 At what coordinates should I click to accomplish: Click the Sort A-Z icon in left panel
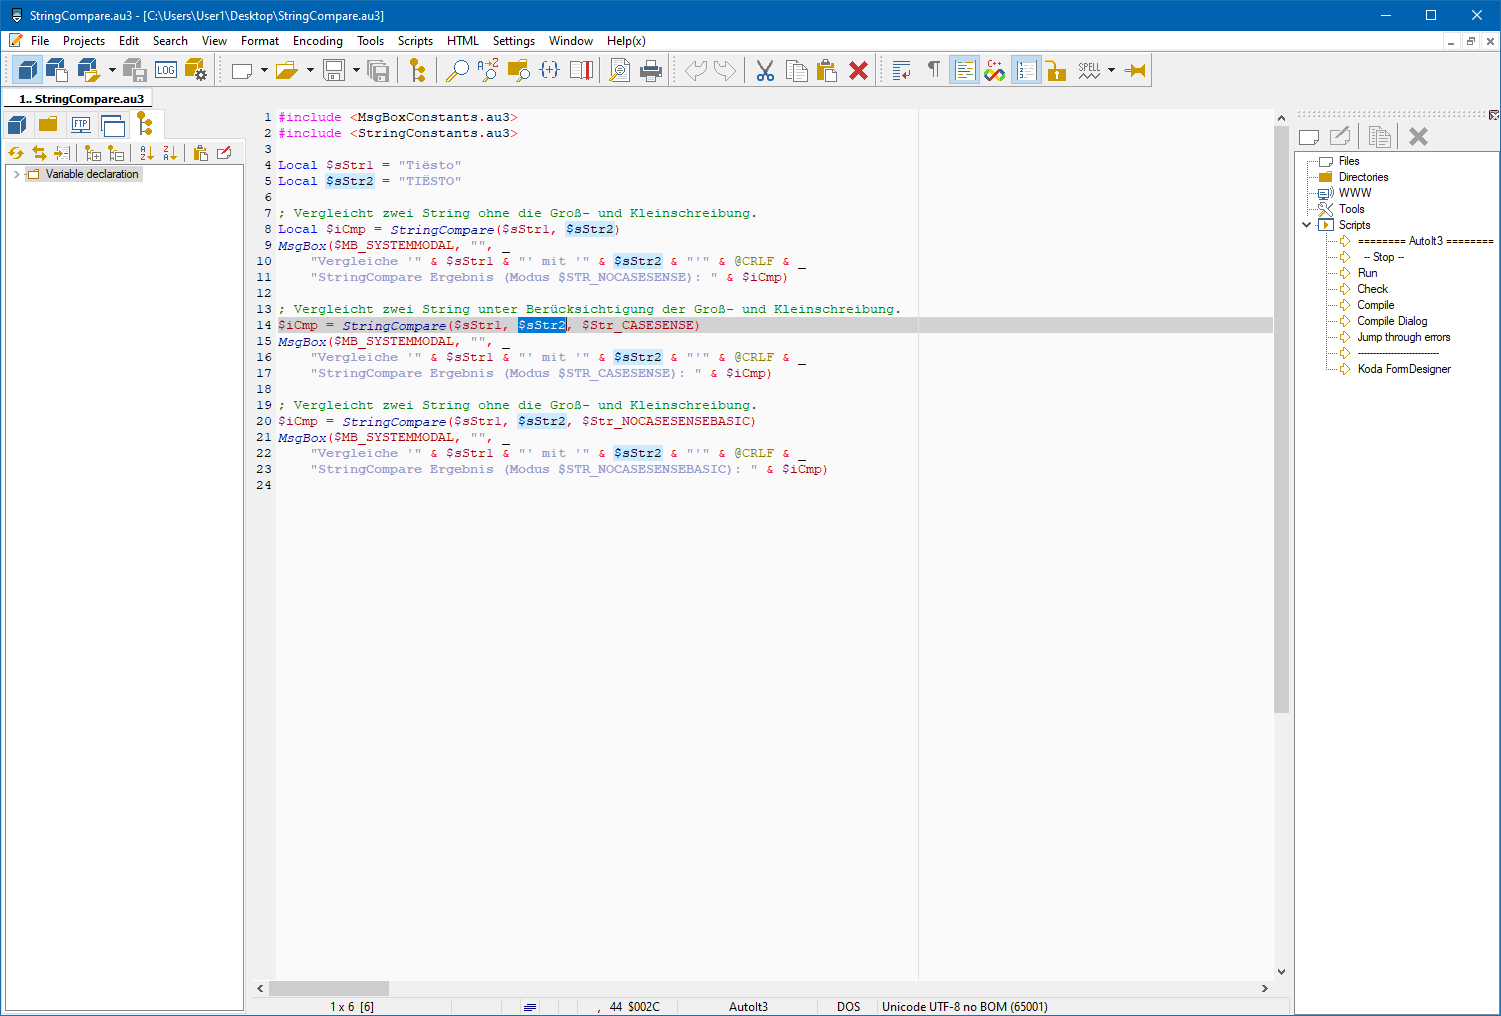coord(147,153)
